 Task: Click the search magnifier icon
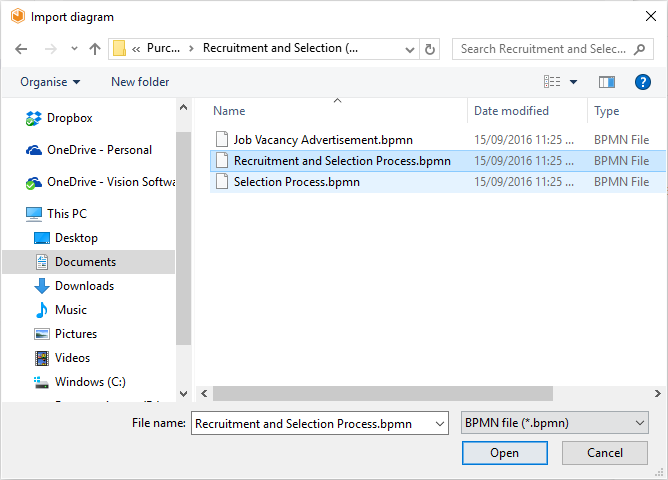[x=641, y=49]
